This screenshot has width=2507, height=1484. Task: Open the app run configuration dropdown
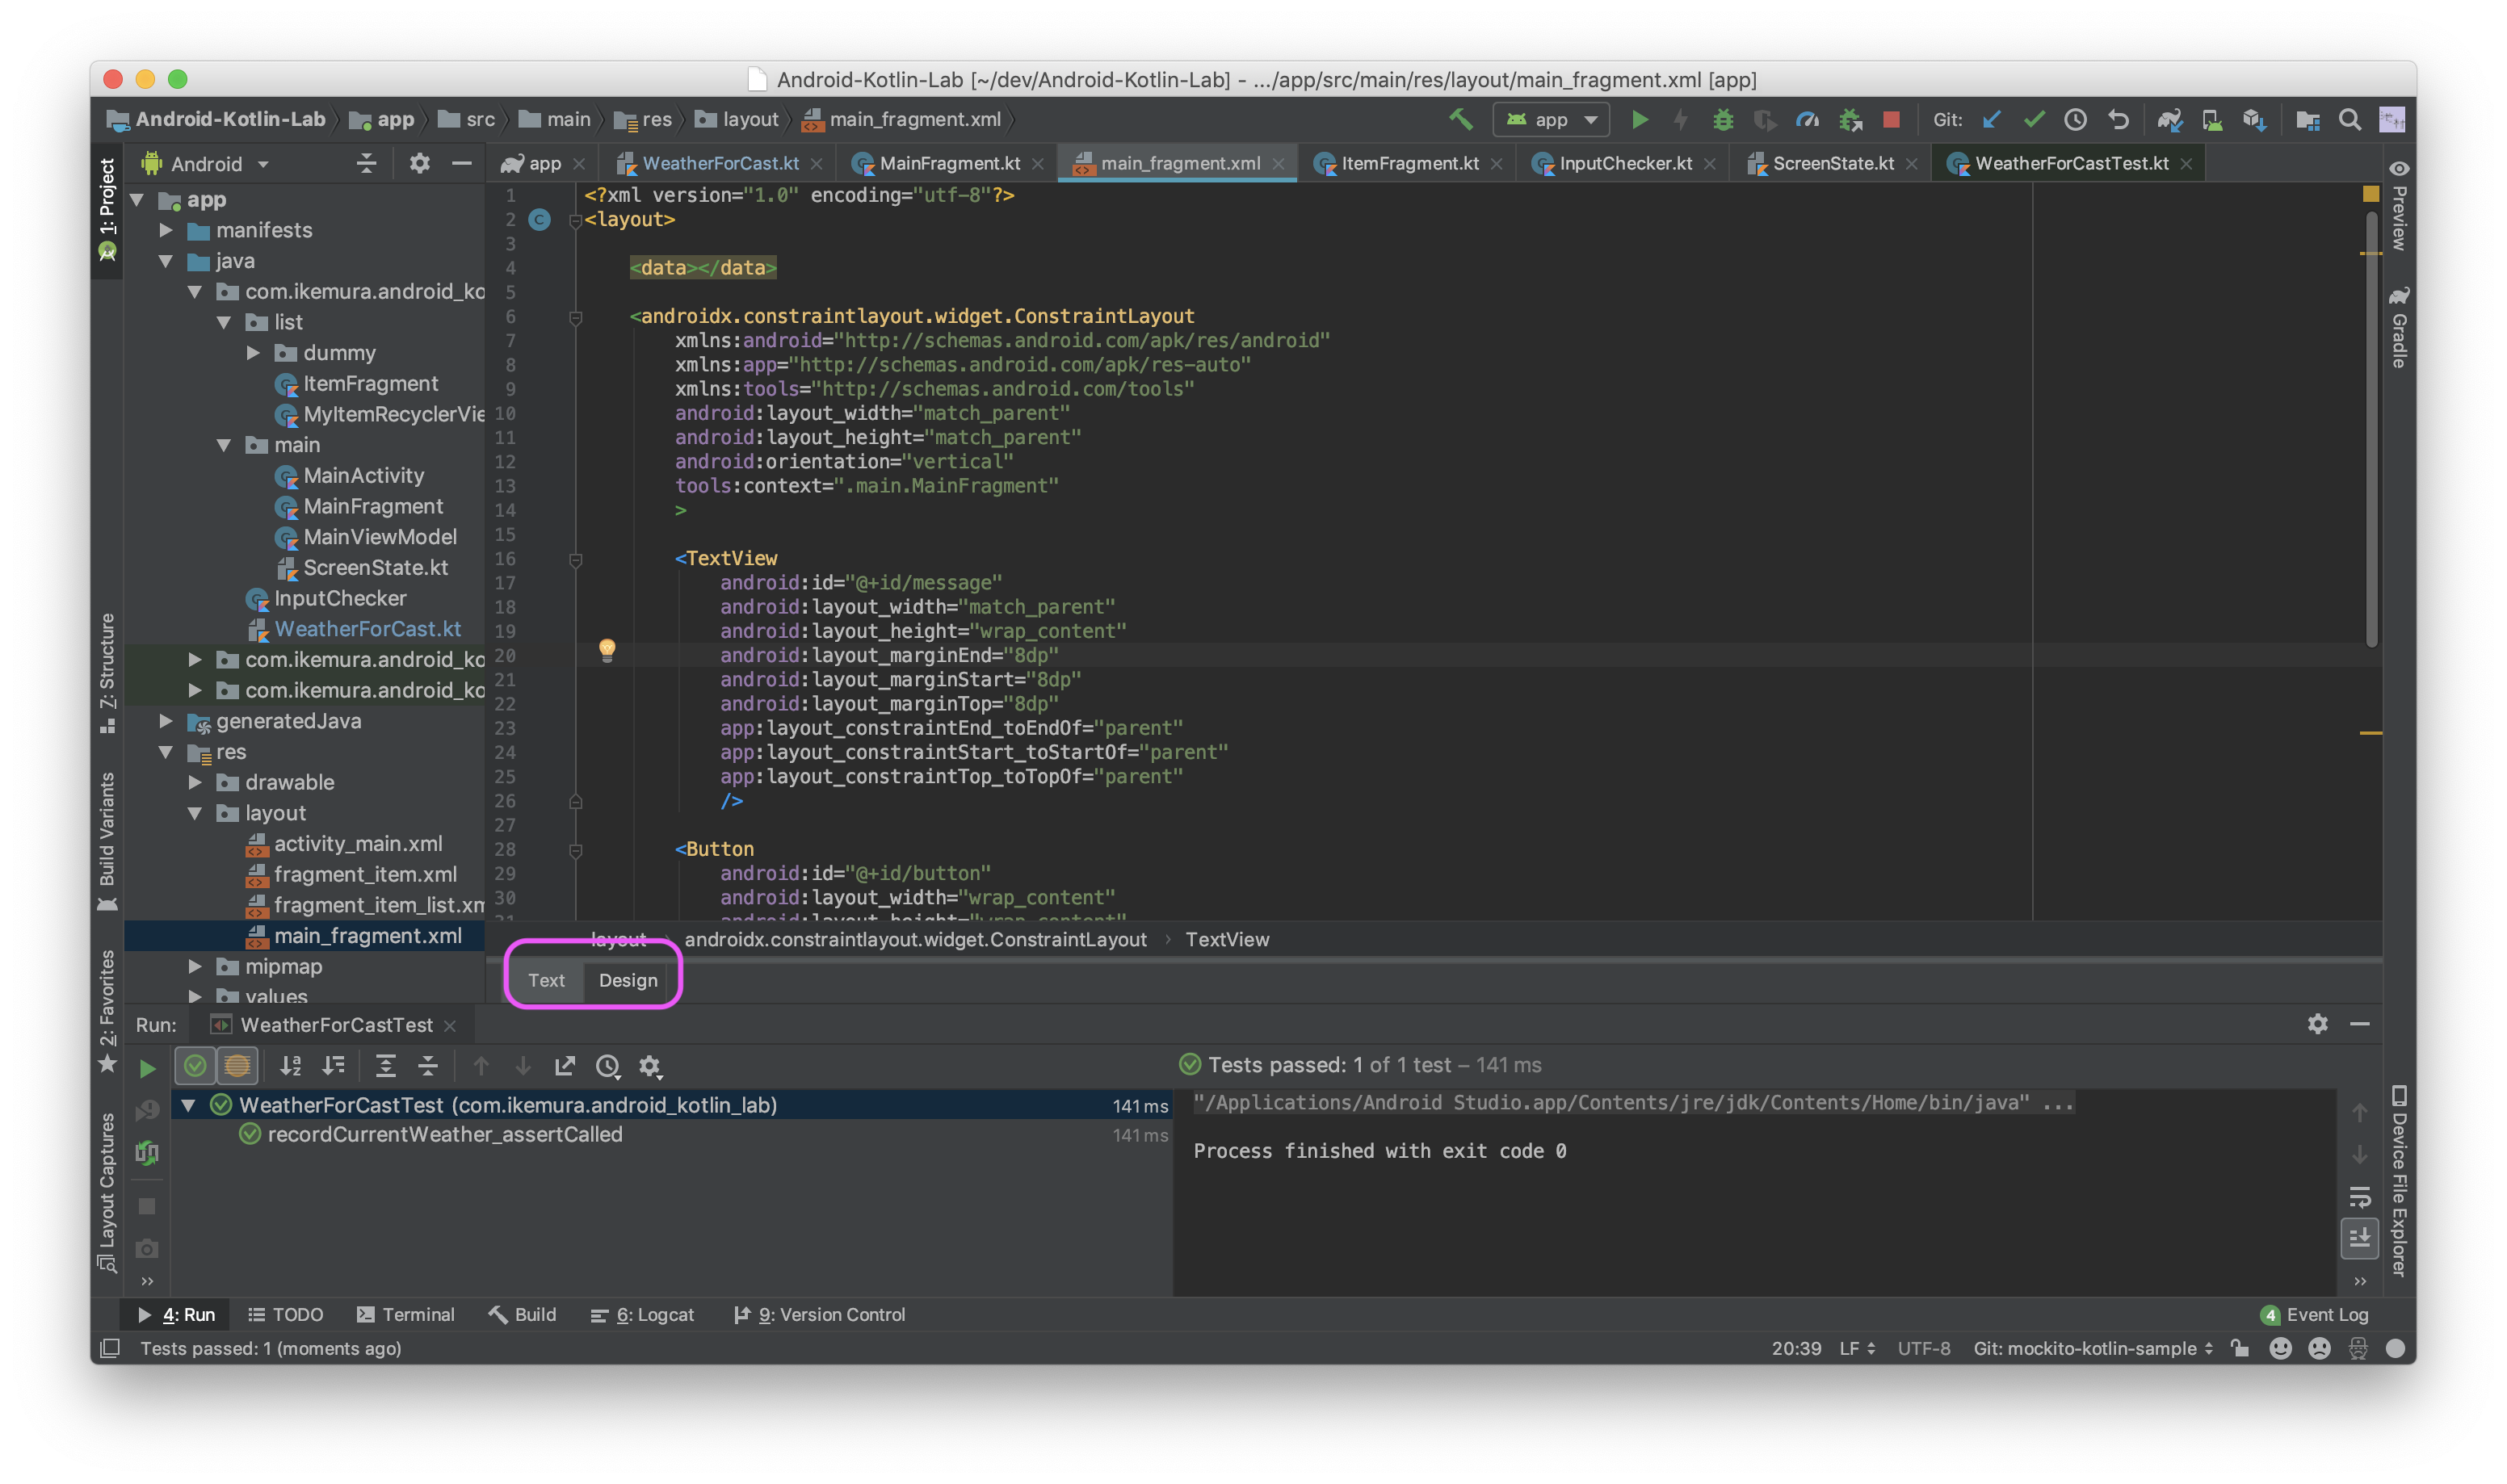[x=1551, y=120]
